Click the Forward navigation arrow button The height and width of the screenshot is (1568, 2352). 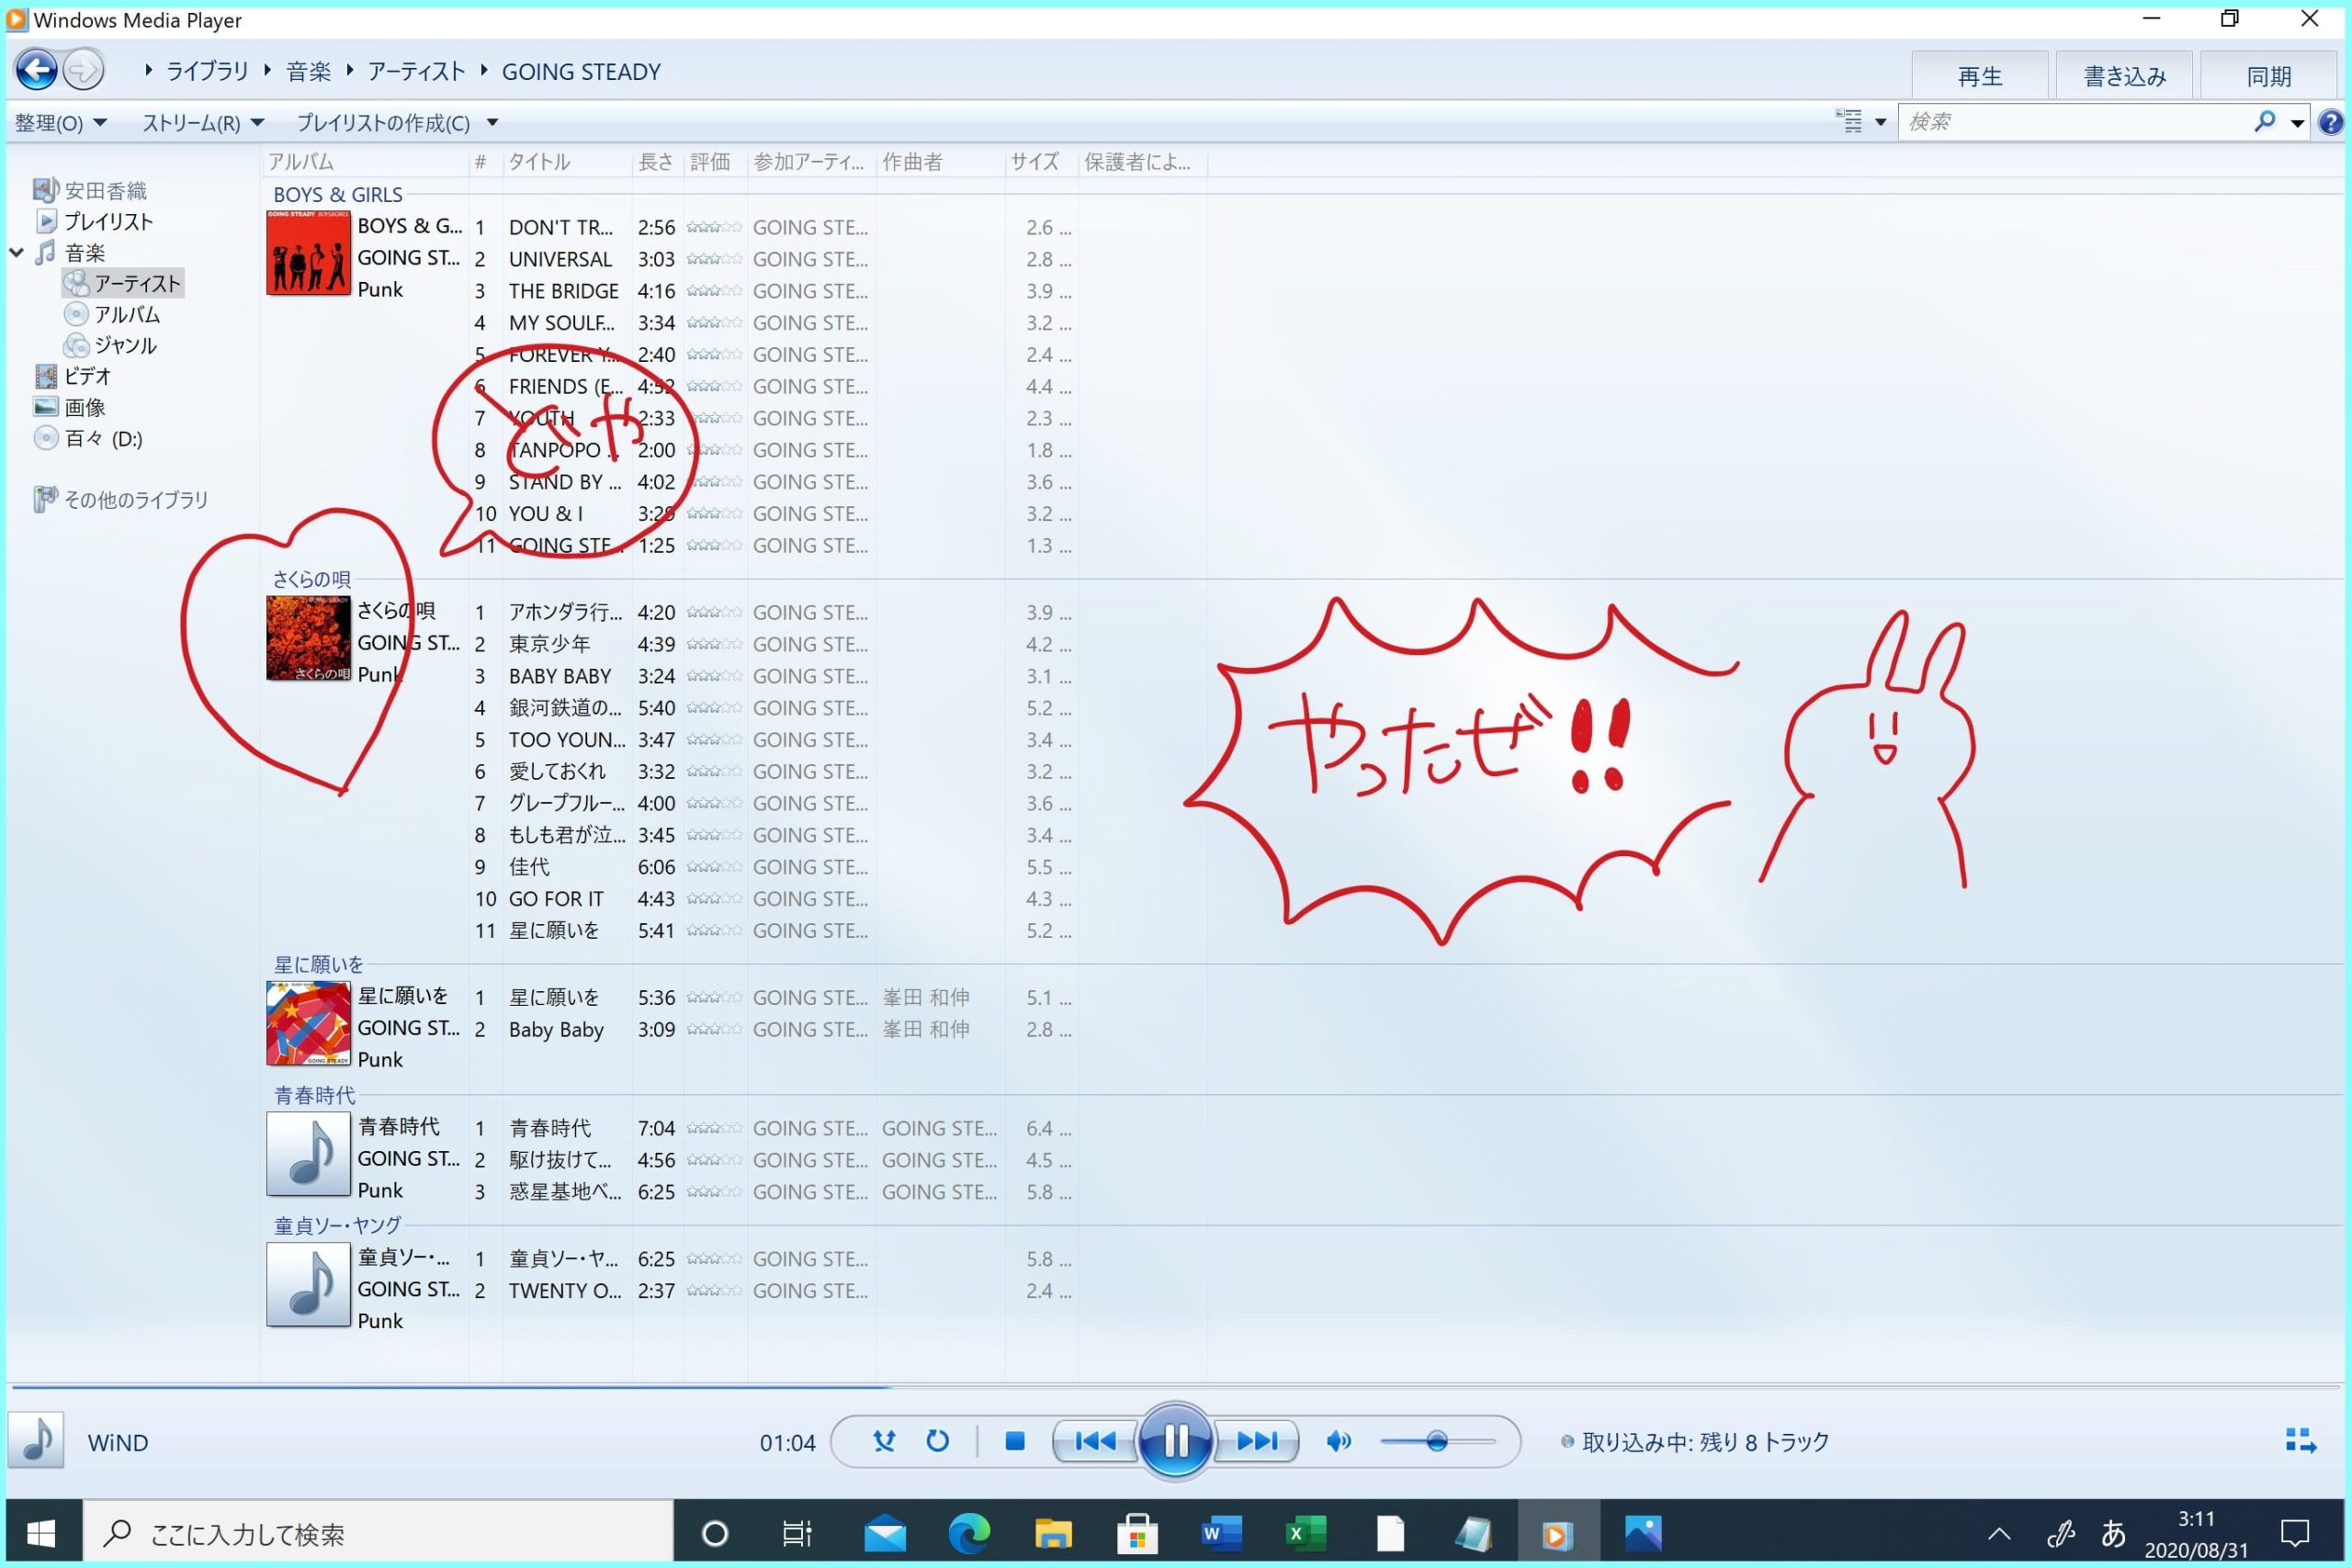click(x=84, y=70)
